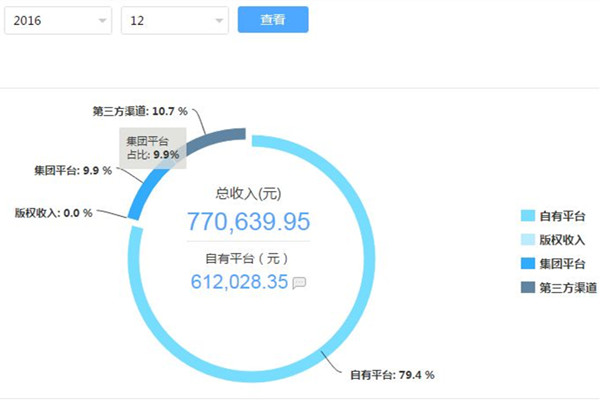
Task: Click the 集团平台 legend color square
Action: pos(528,264)
